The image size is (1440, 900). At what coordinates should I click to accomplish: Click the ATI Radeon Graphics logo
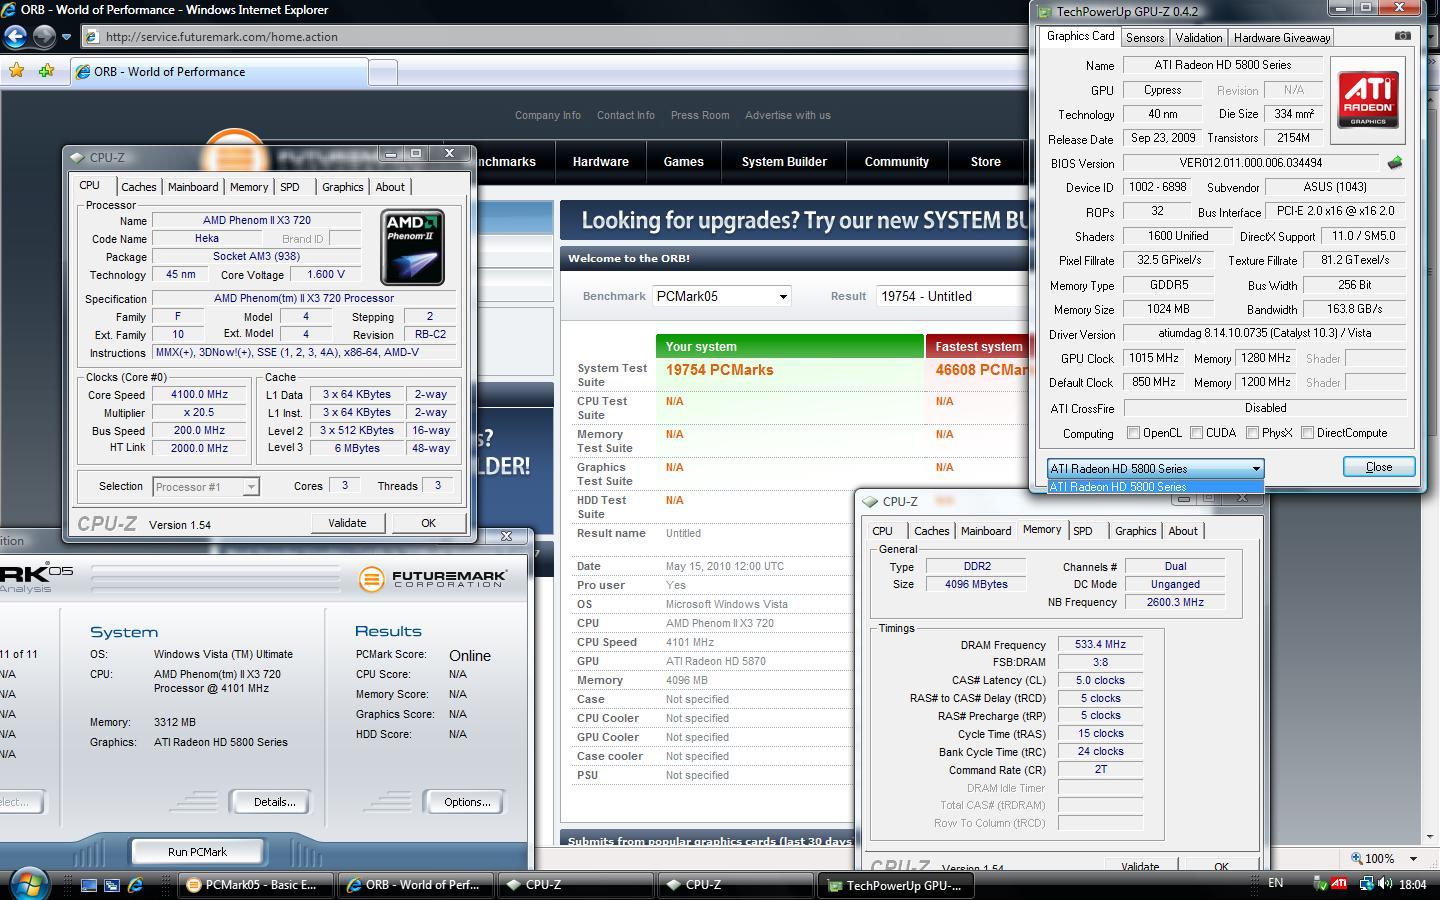point(1368,100)
